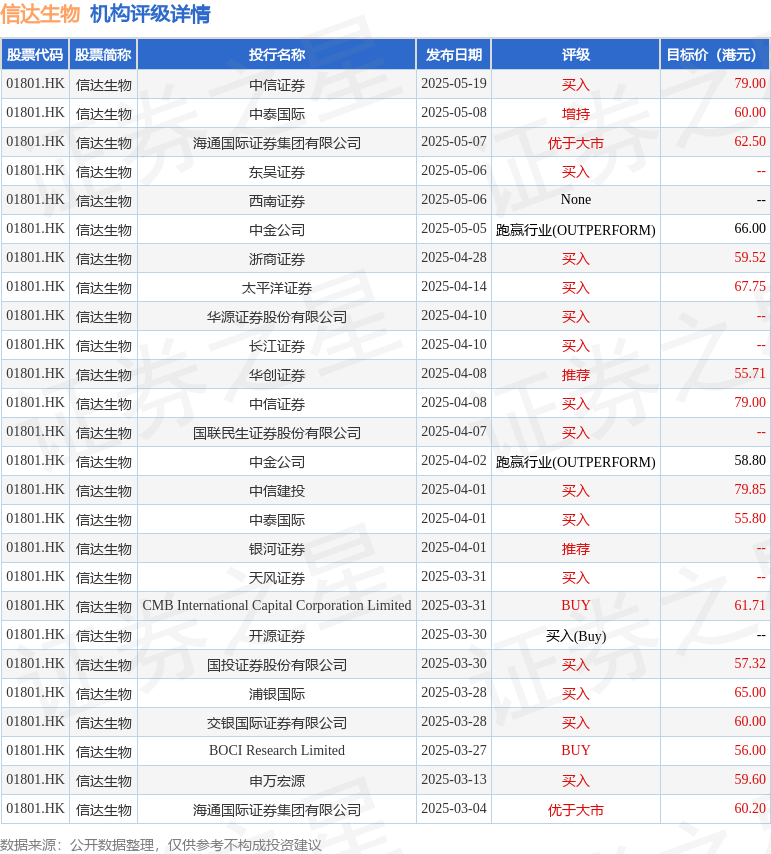The image size is (771, 854).
Task: Click date 2025-05-05
Action: (x=454, y=229)
